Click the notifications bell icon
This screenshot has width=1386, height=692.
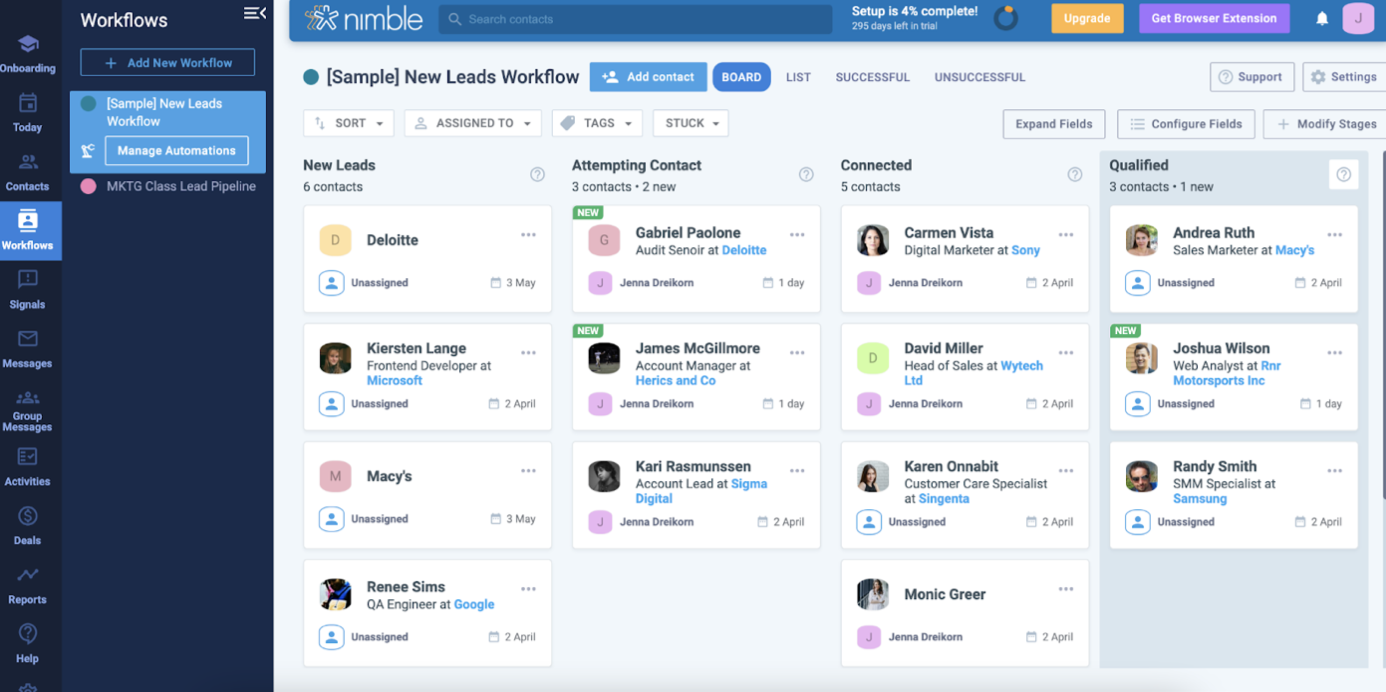[1322, 19]
